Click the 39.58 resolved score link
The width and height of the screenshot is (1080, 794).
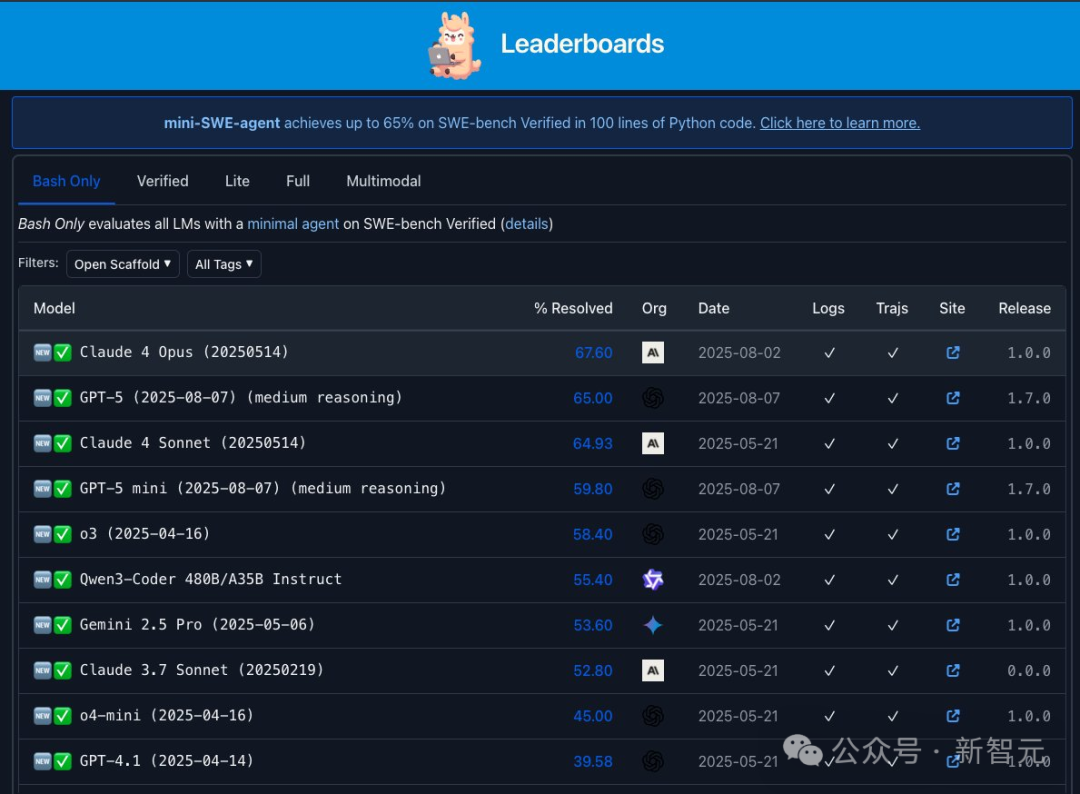(592, 762)
